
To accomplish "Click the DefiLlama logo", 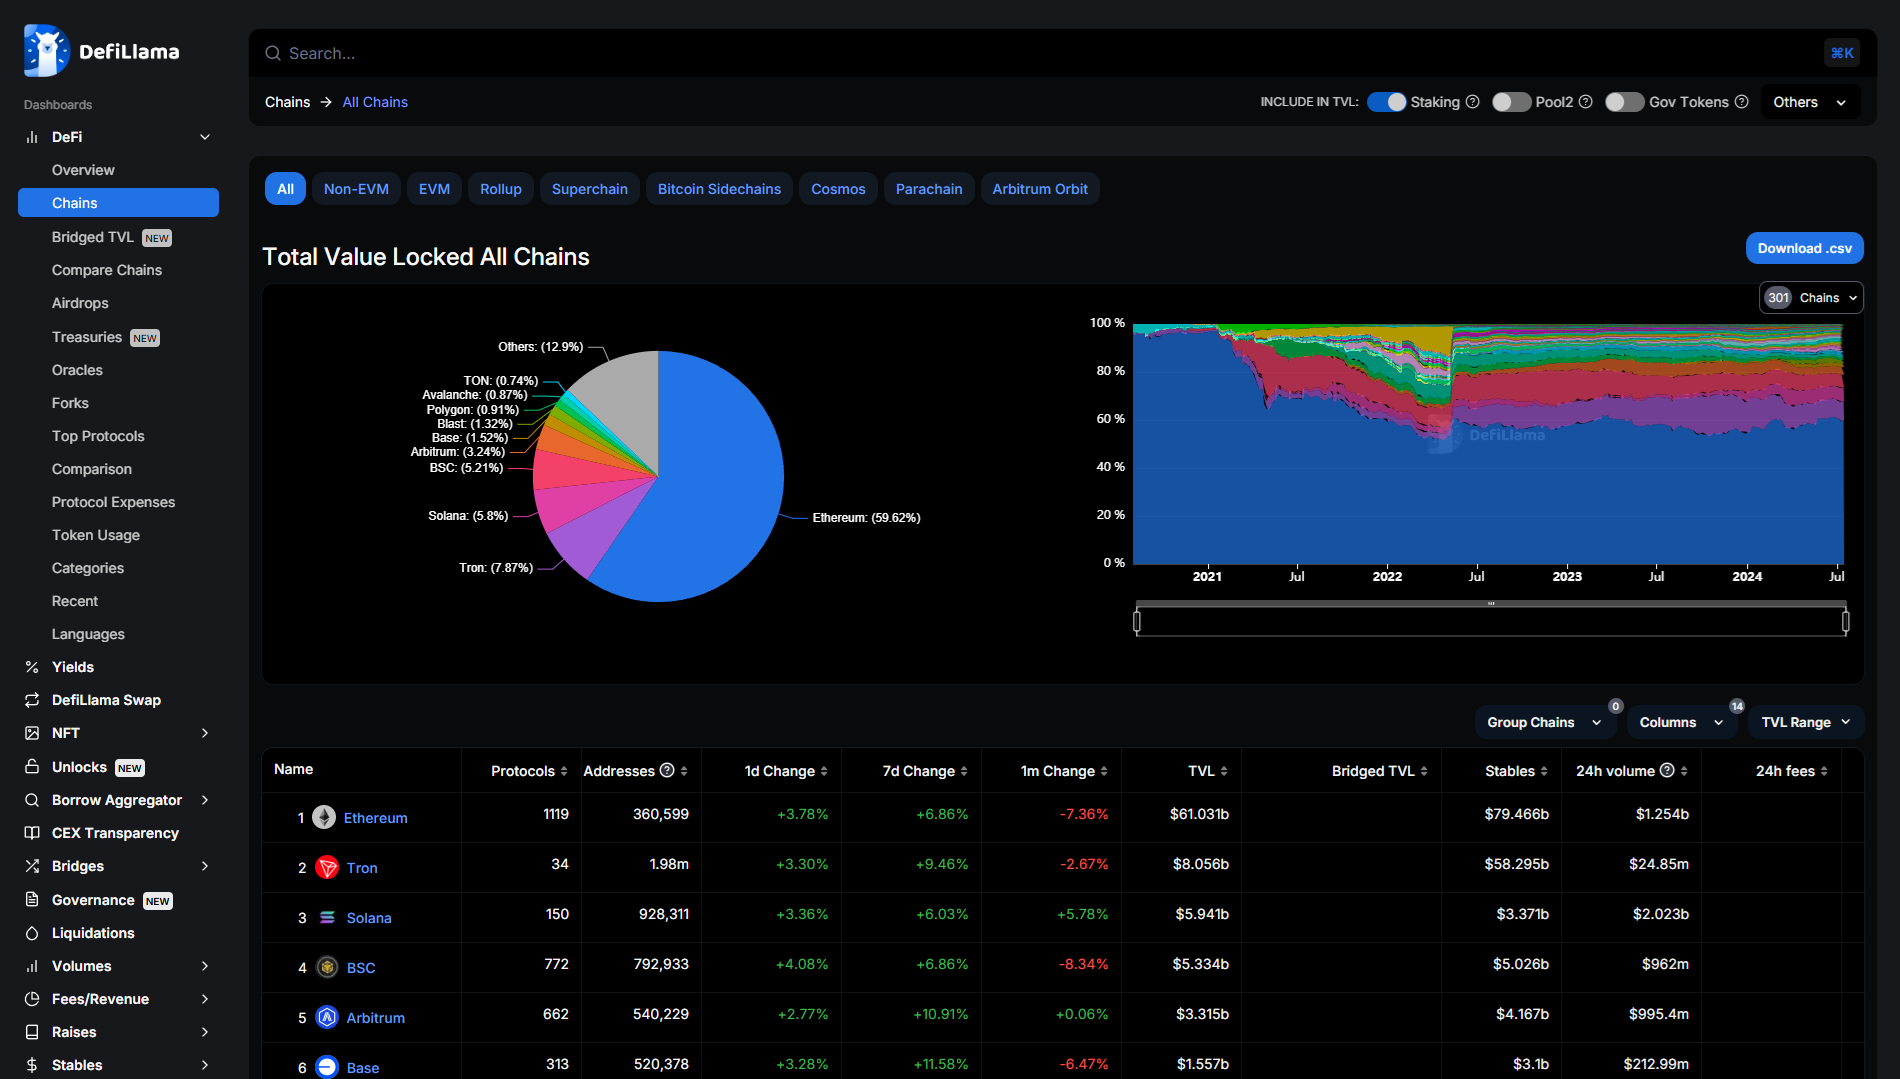I will click(101, 51).
